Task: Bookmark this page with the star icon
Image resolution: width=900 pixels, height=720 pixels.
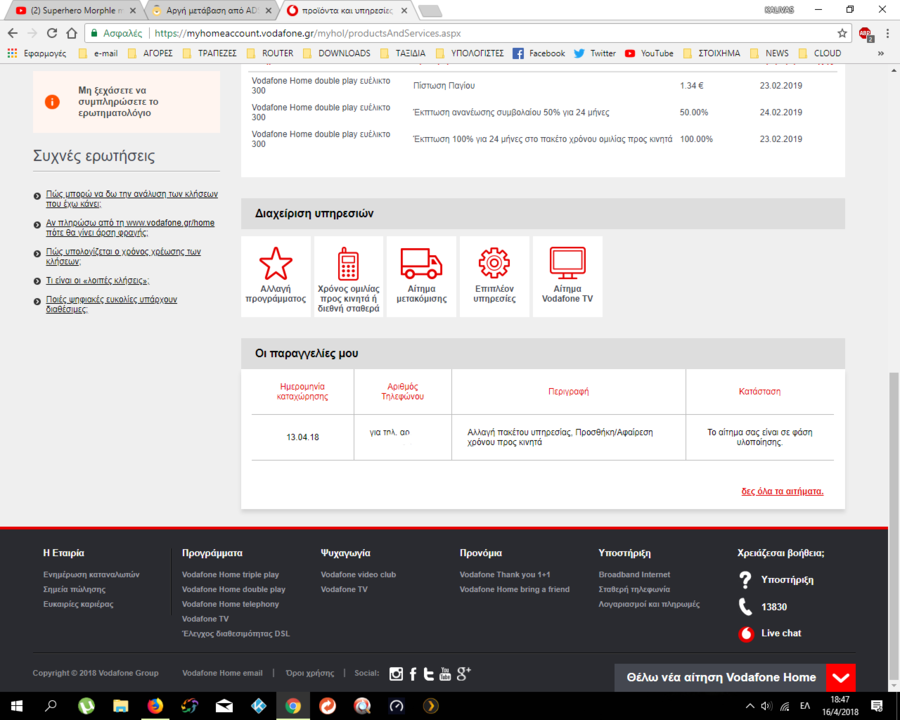Action: 842,33
